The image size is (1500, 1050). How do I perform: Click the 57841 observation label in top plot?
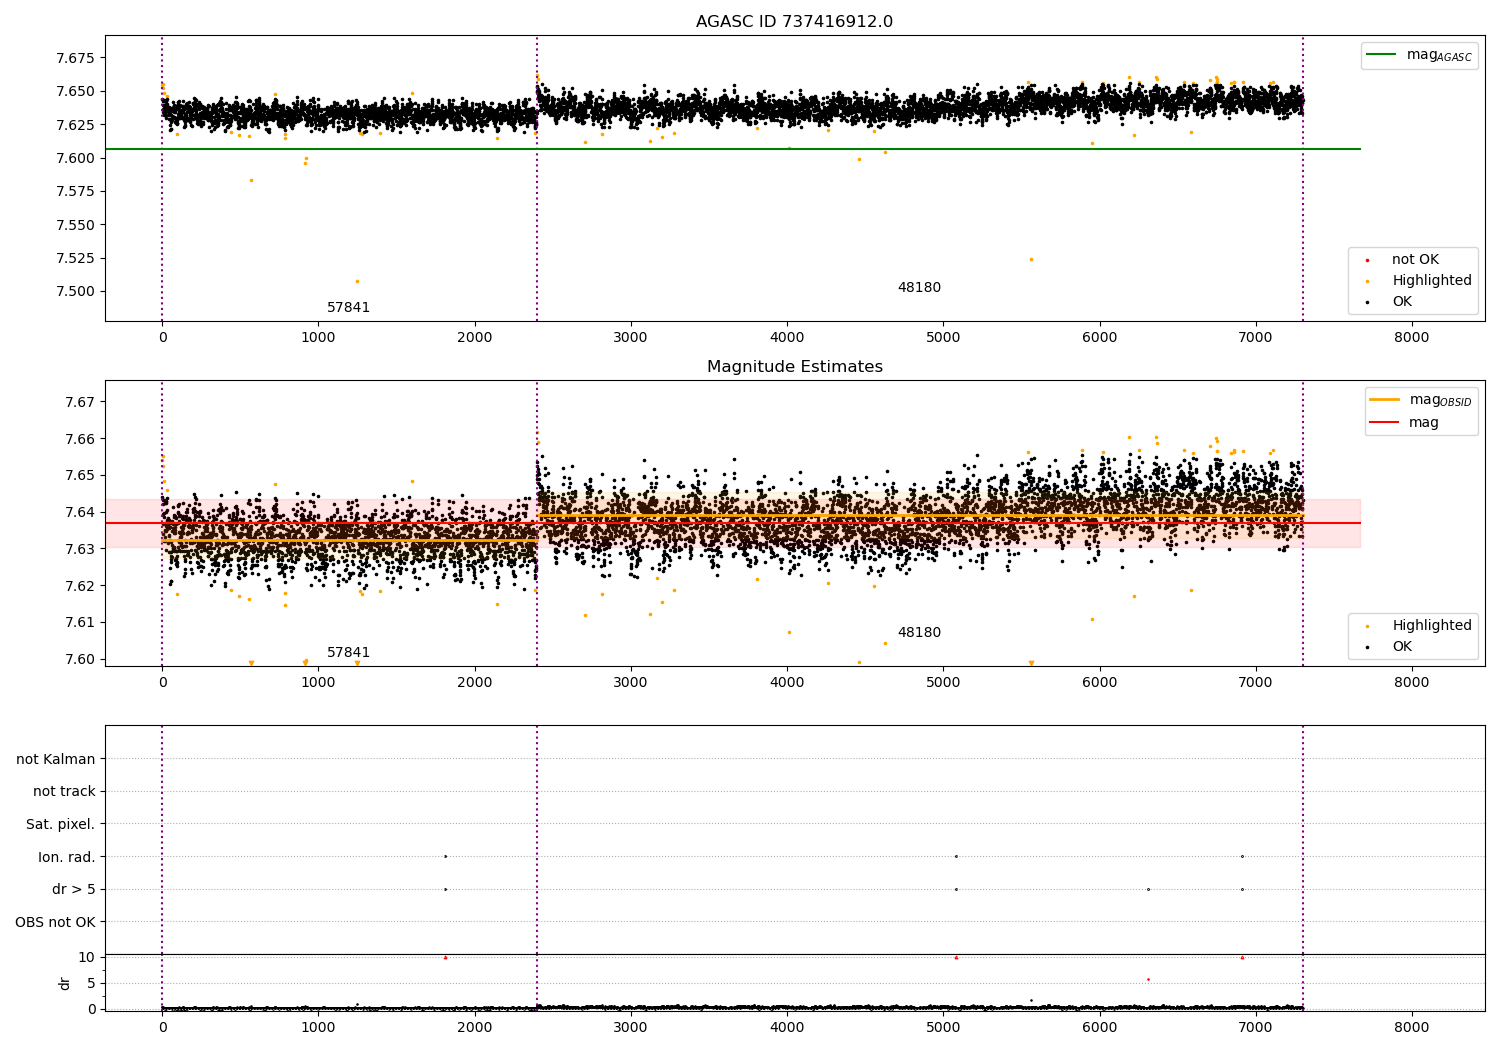(x=349, y=308)
